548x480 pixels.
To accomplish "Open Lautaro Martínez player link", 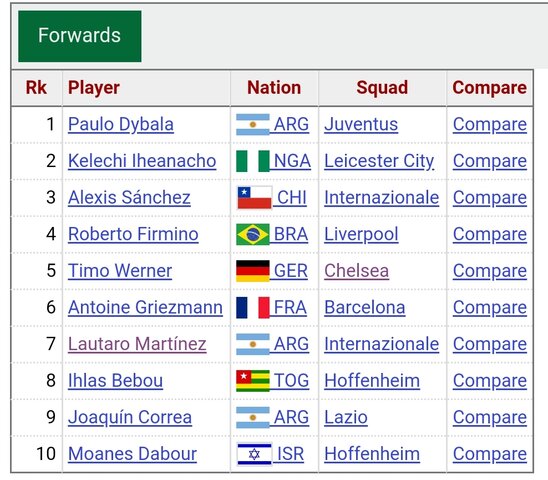I will 137,344.
